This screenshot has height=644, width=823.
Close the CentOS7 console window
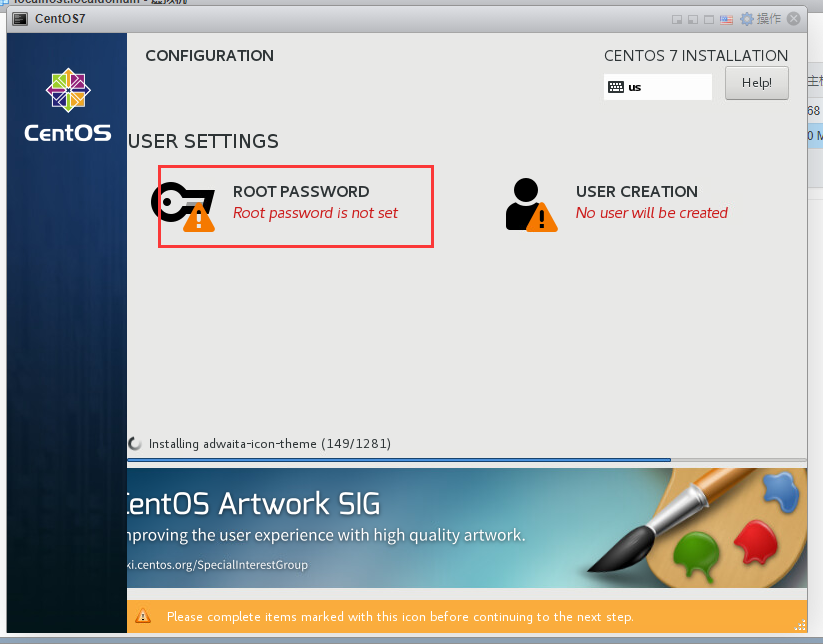coord(794,19)
